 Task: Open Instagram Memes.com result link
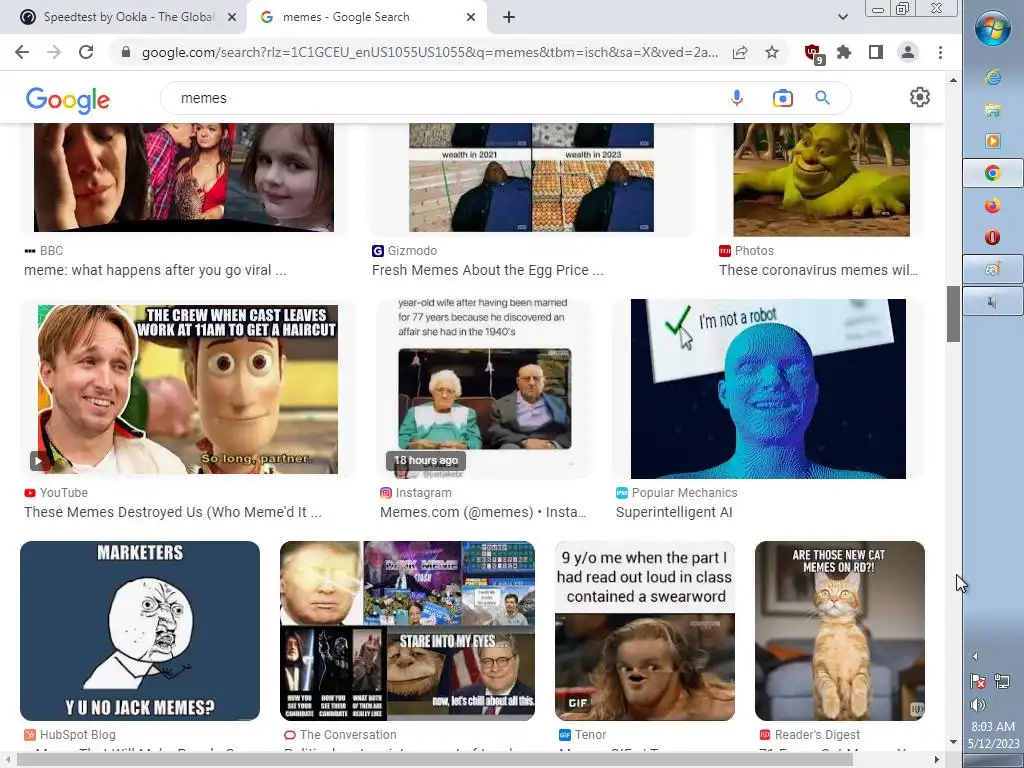click(483, 512)
